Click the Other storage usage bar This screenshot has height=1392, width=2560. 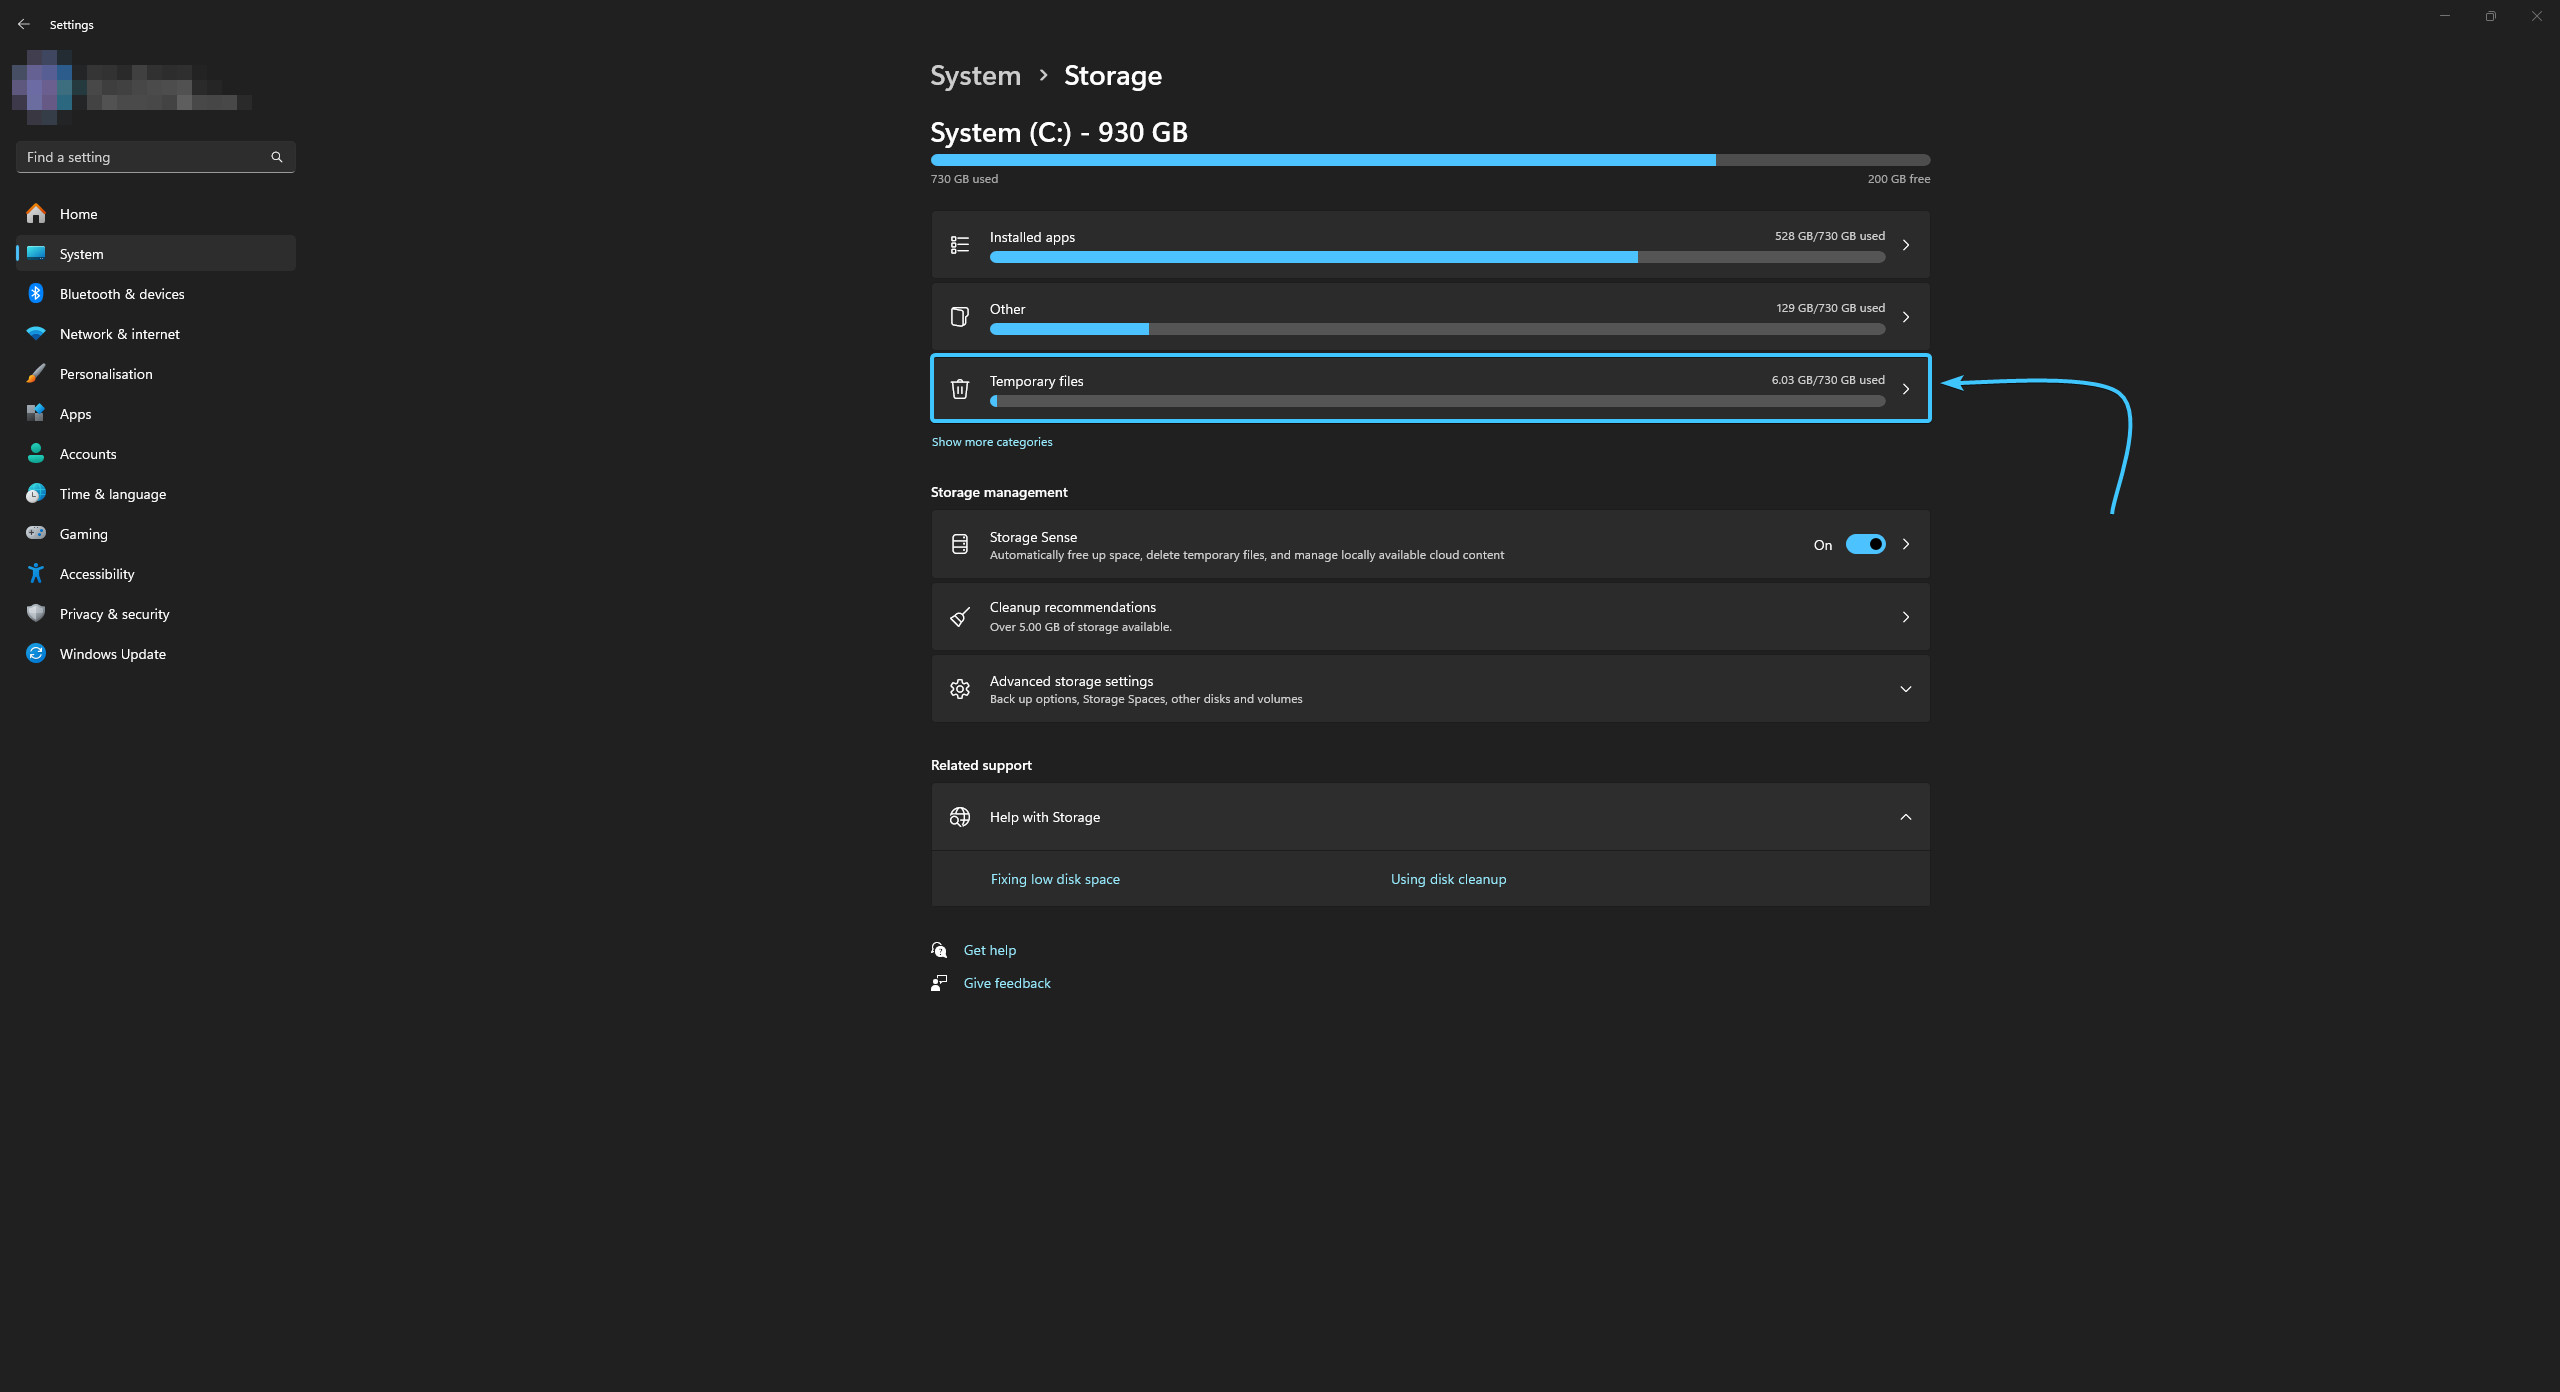coord(1436,329)
